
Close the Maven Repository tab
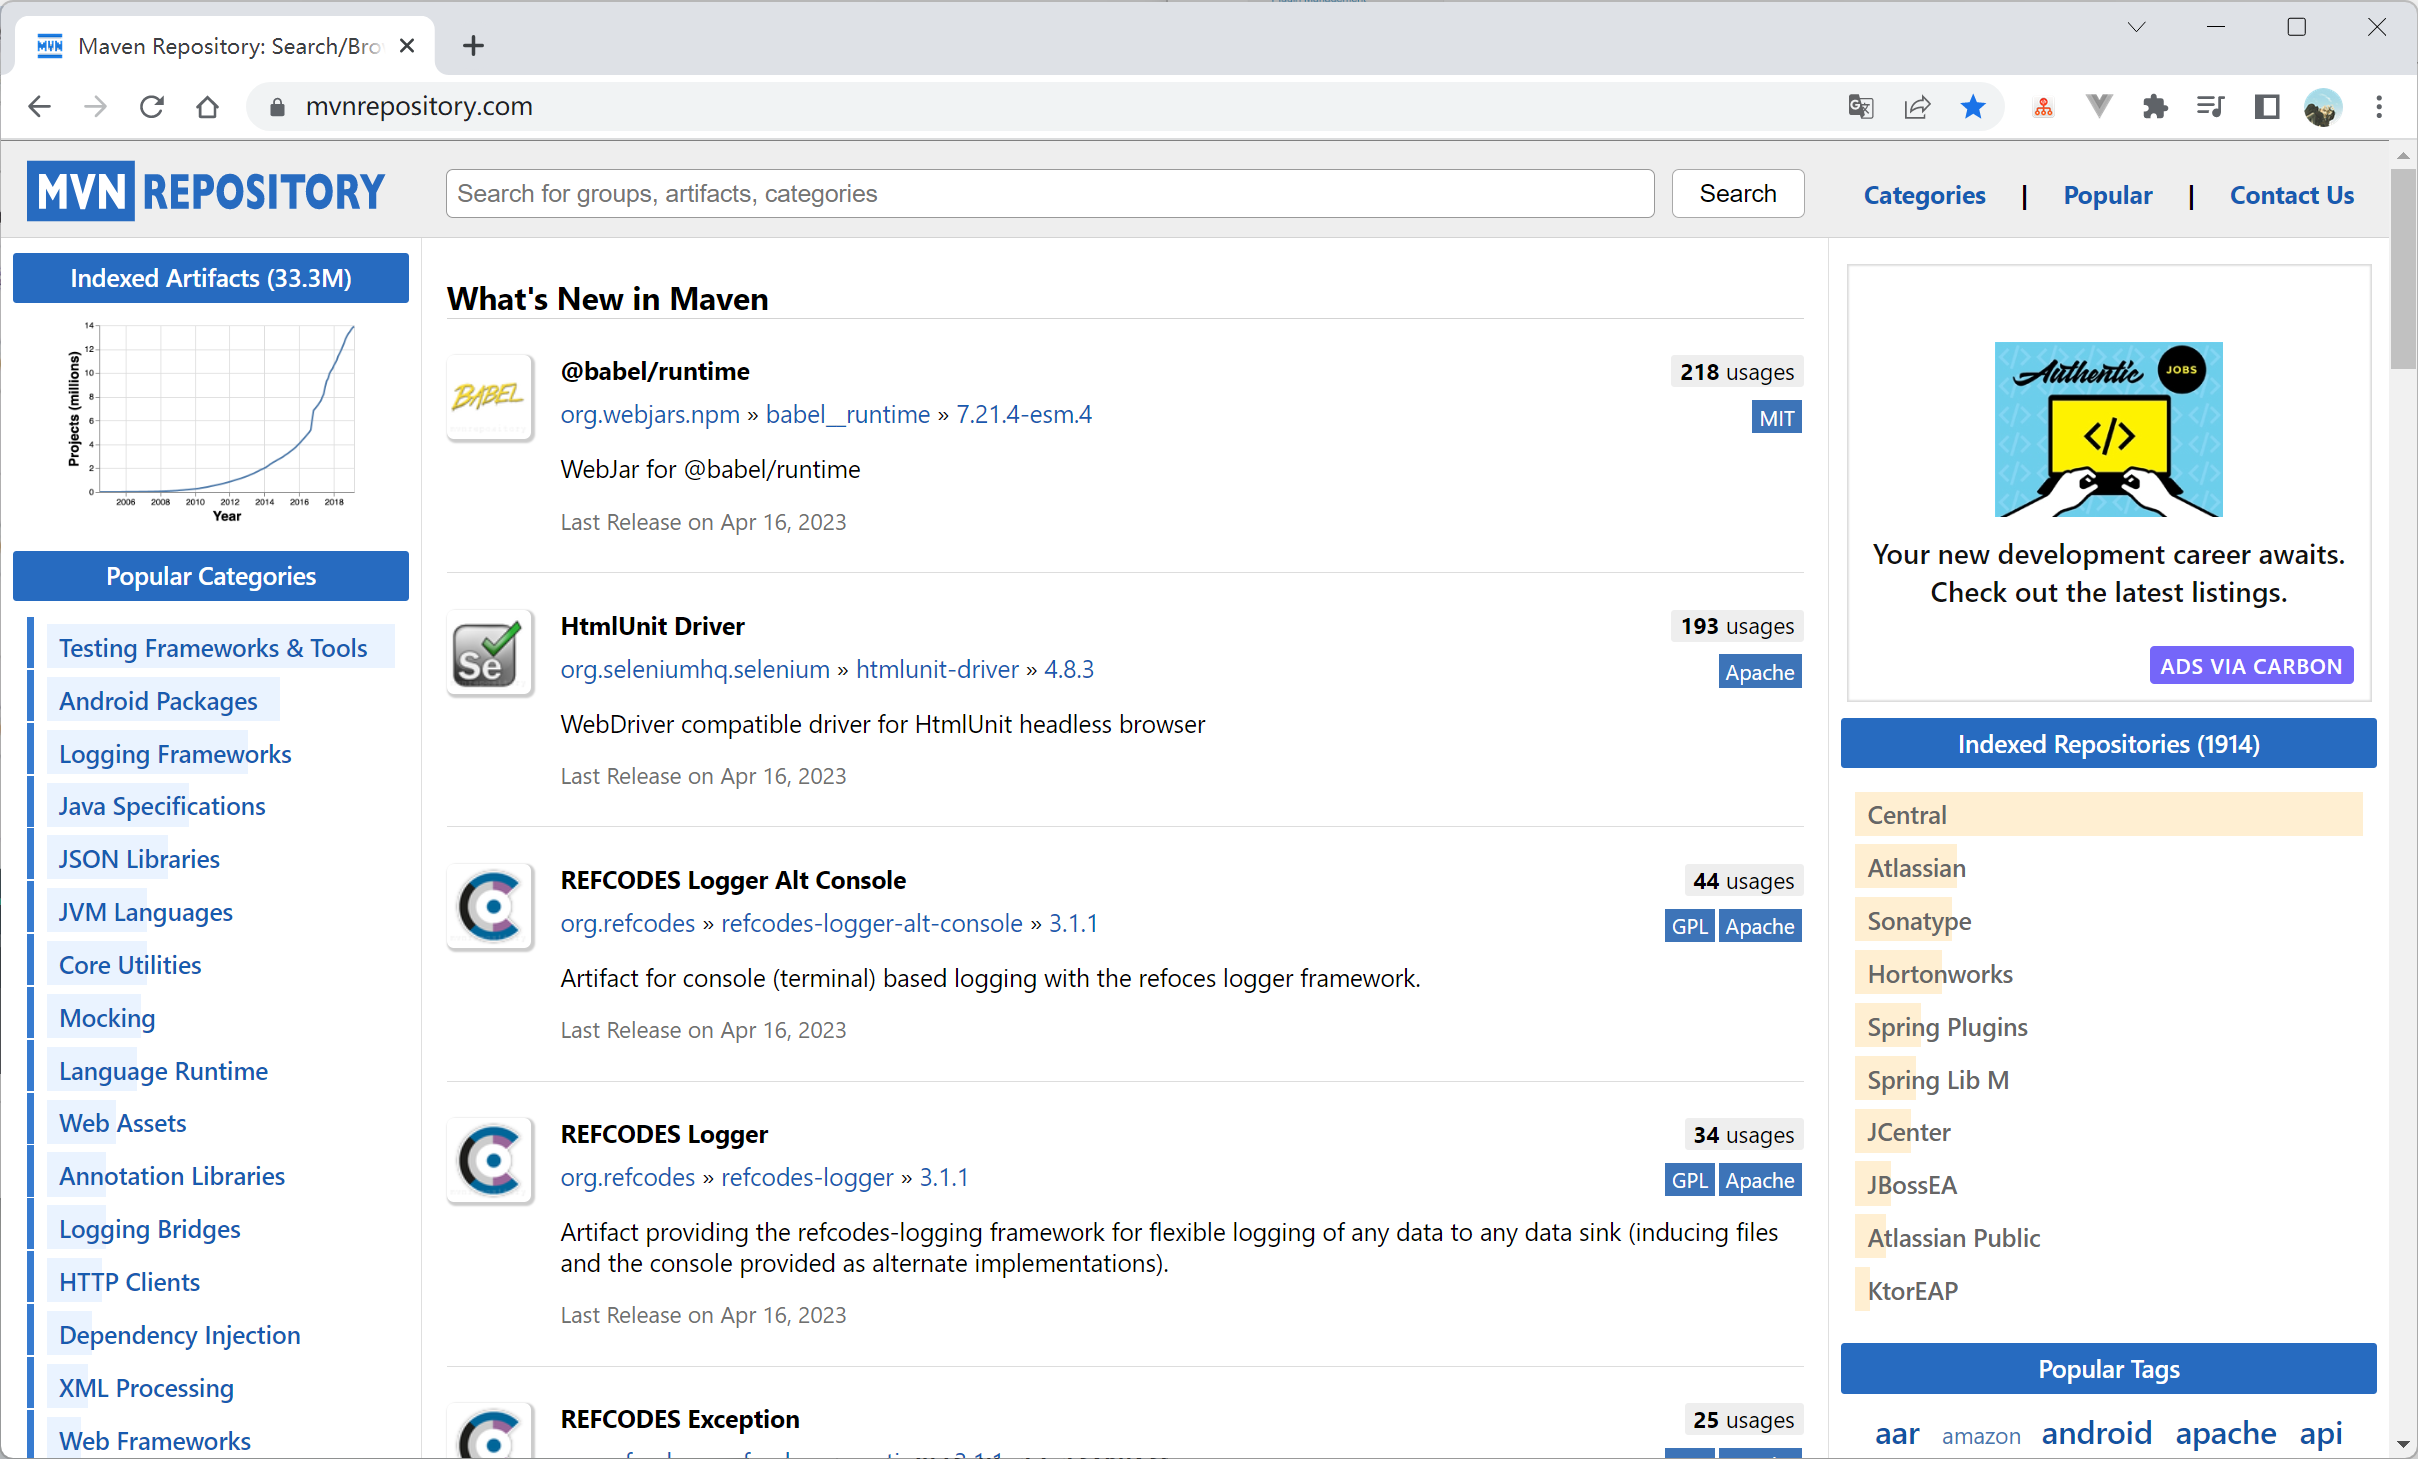(407, 46)
